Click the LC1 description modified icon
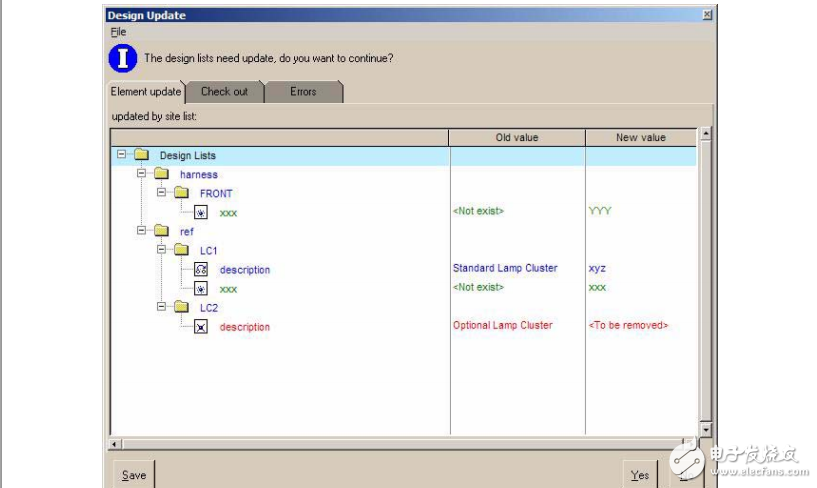Screen dimensions: 817x488 click(200, 270)
